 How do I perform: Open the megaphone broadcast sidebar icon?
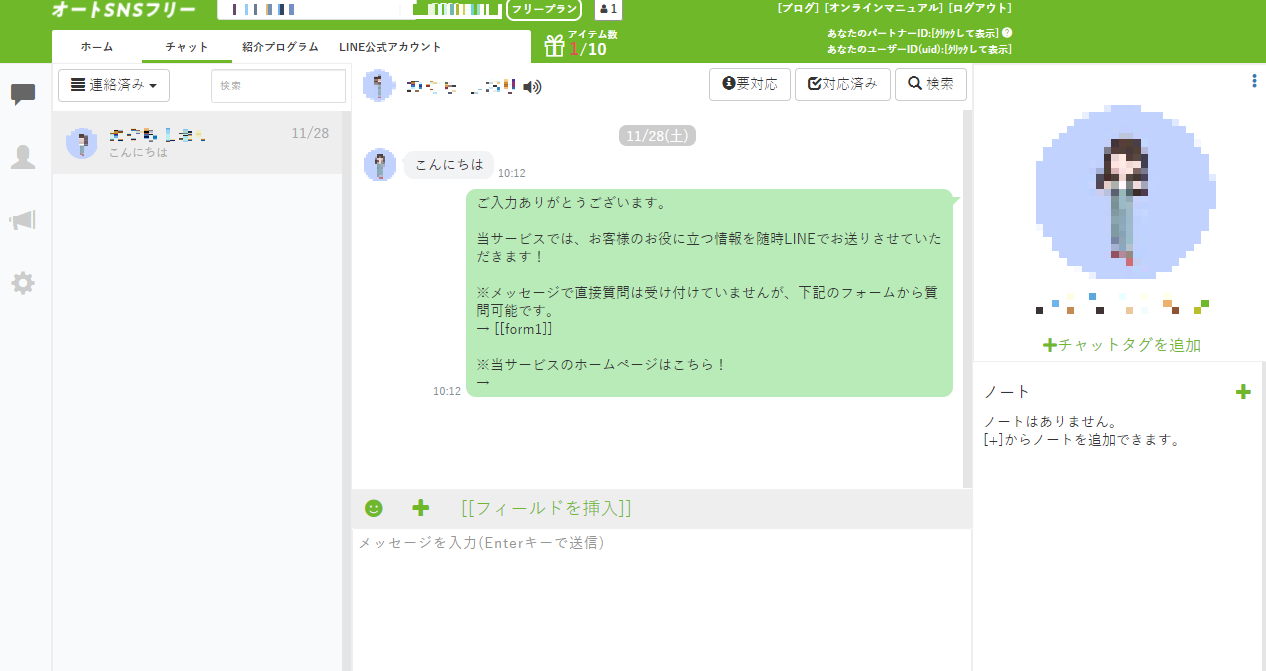pos(23,220)
